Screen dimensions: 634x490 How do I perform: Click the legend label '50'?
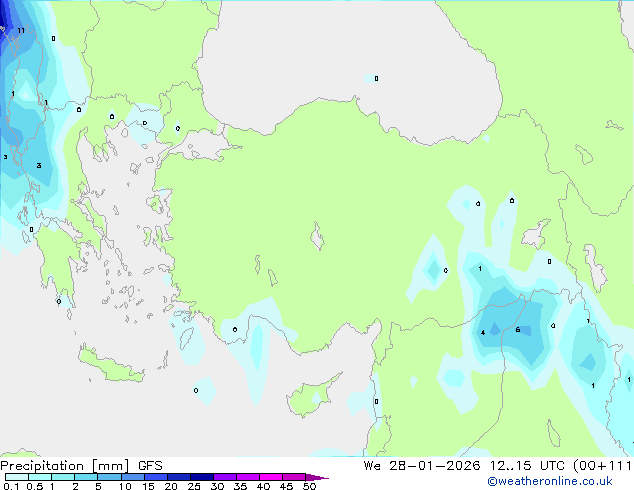(x=309, y=486)
